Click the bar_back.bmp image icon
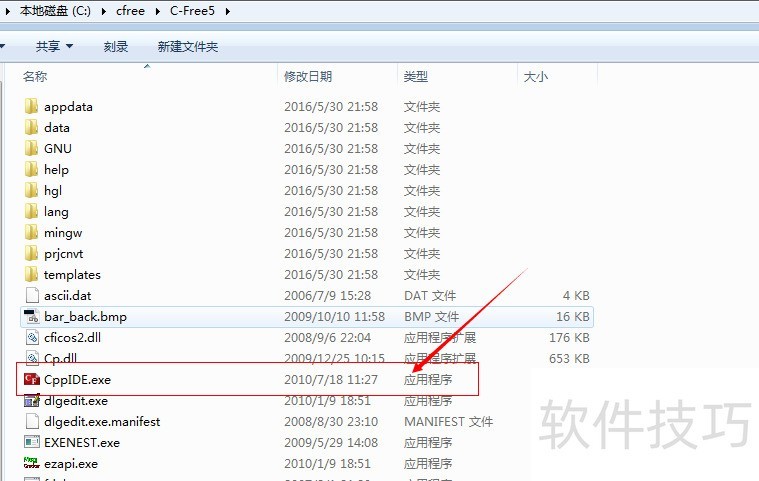Screen dimensions: 759x481 click(x=32, y=316)
